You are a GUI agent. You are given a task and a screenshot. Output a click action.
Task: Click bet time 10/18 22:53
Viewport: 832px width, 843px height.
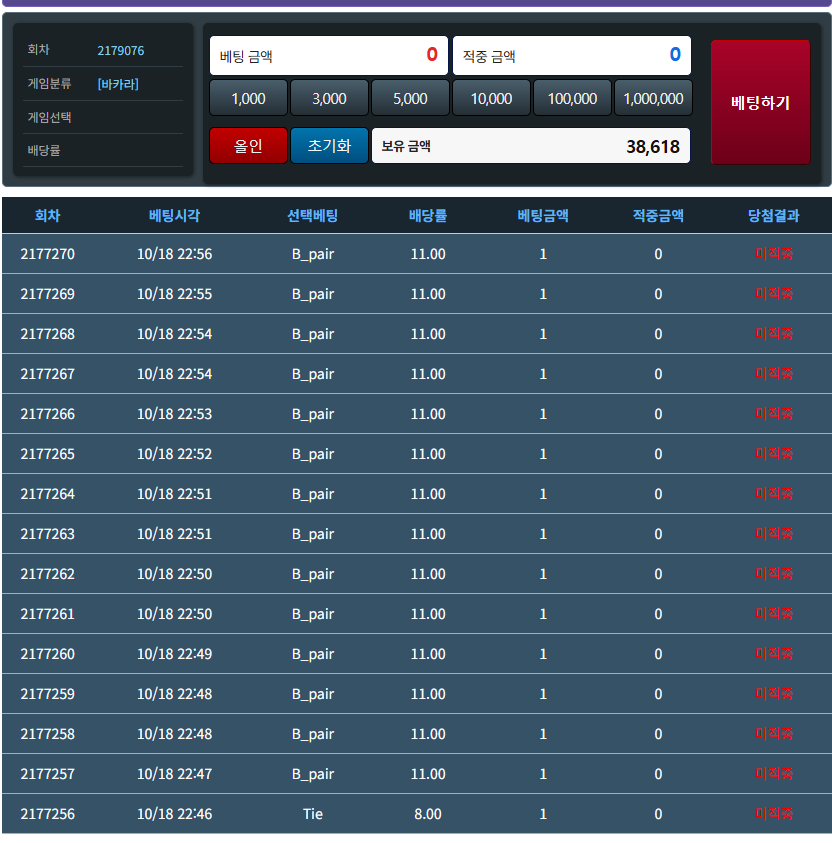click(x=174, y=414)
